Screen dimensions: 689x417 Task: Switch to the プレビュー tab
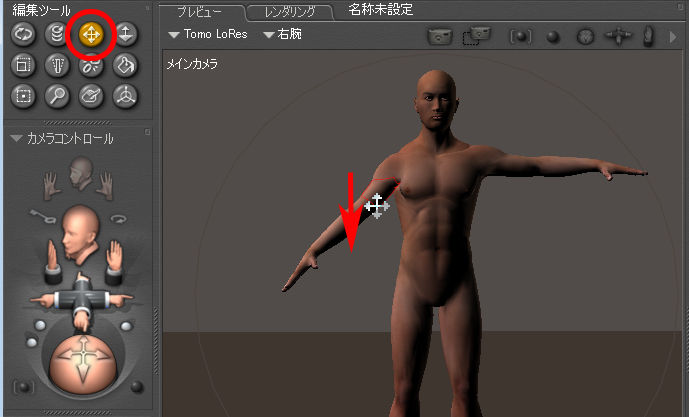(199, 12)
